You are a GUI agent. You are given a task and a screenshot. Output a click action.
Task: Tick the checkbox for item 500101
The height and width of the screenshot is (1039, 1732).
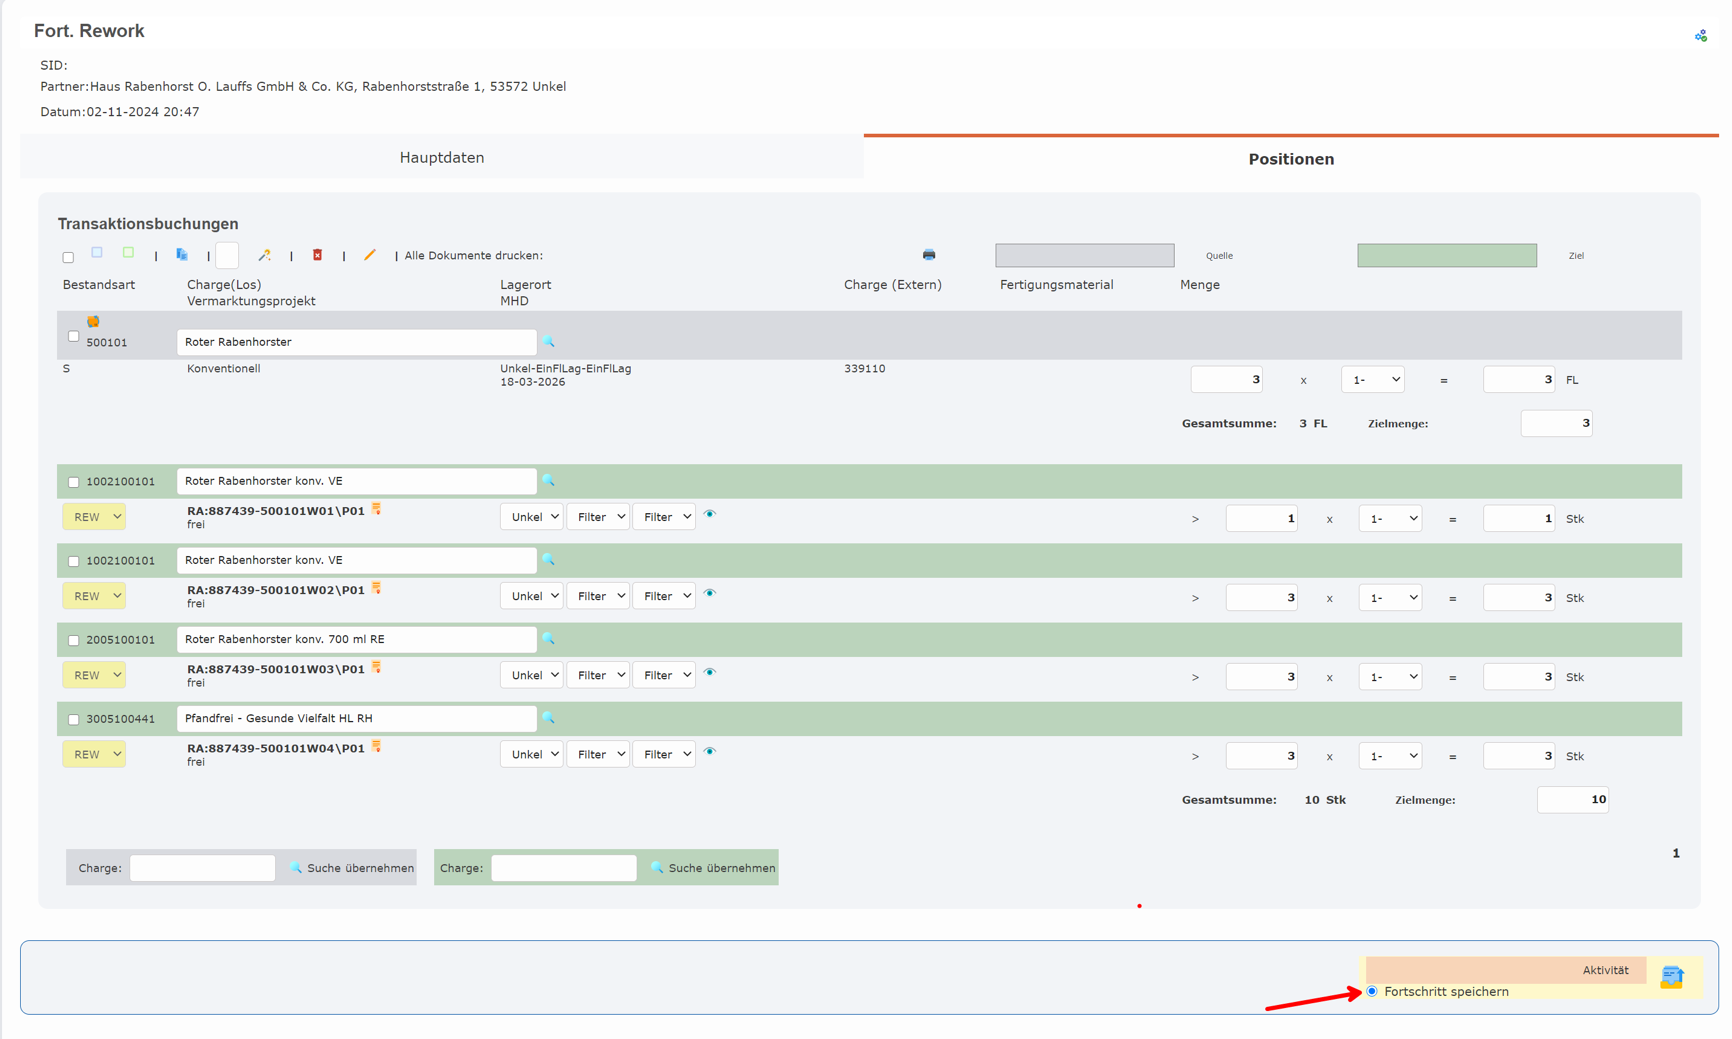coord(73,337)
